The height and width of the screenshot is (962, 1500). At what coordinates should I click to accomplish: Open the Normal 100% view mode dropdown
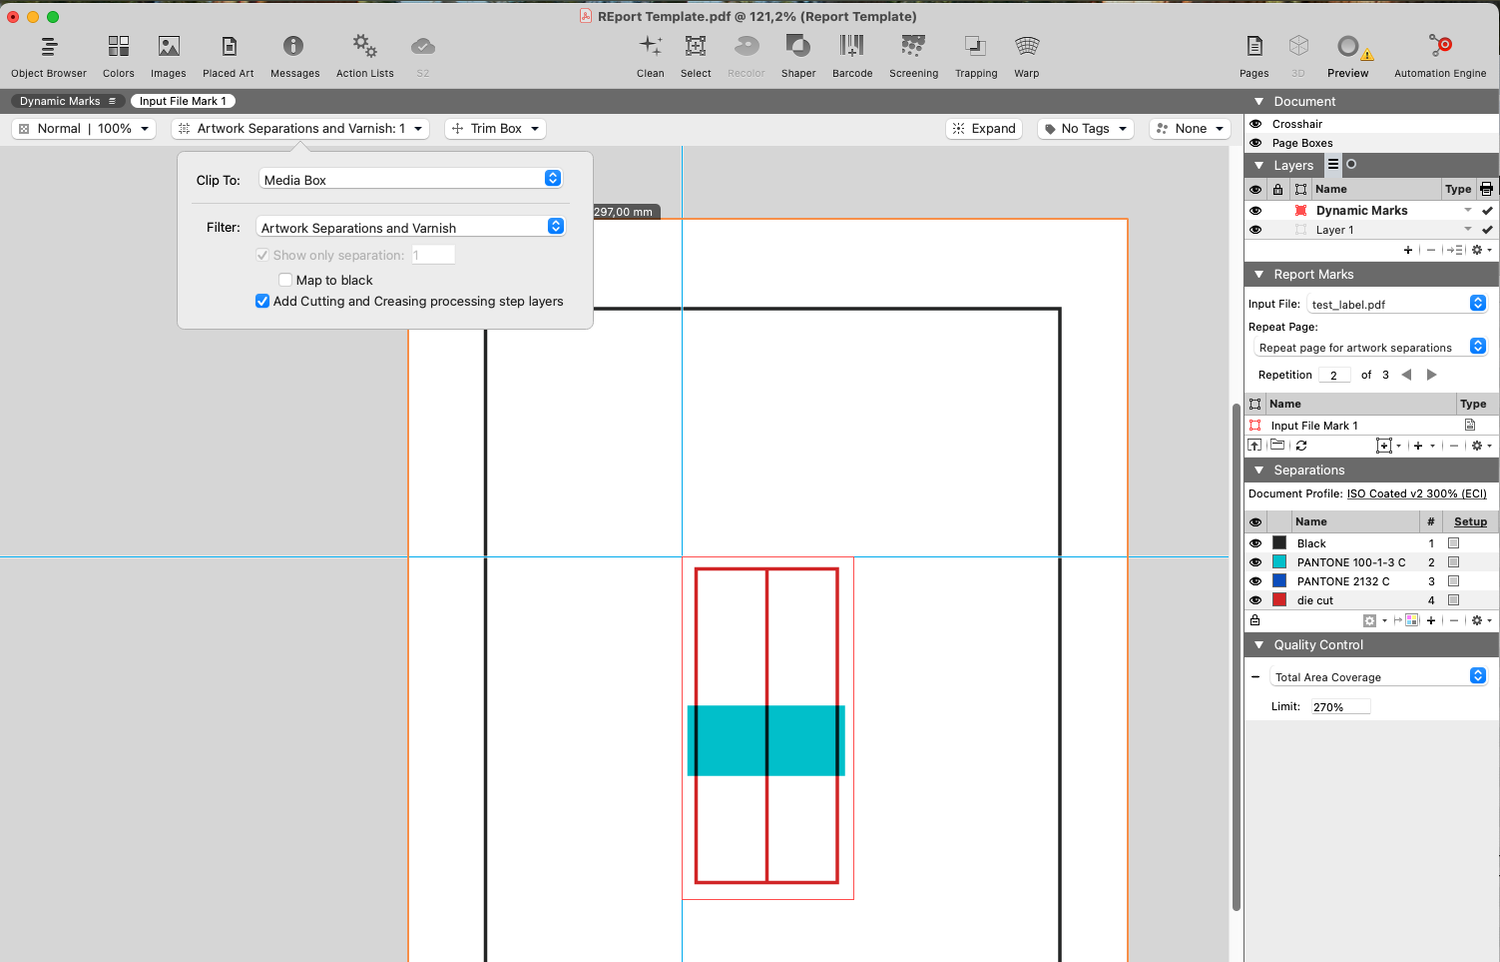pyautogui.click(x=84, y=129)
